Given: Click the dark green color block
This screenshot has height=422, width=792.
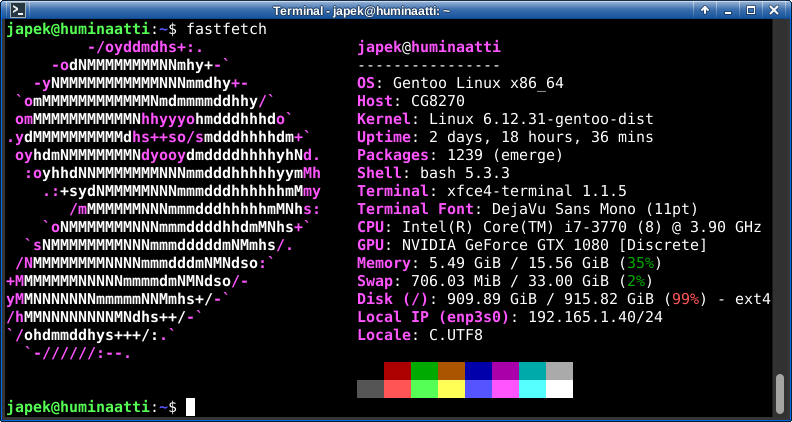Looking at the screenshot, I should tap(425, 371).
